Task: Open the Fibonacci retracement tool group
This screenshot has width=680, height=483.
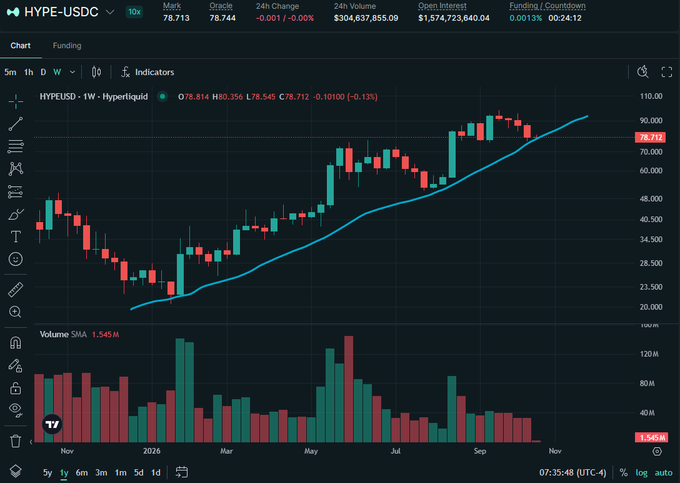Action: pos(16,147)
